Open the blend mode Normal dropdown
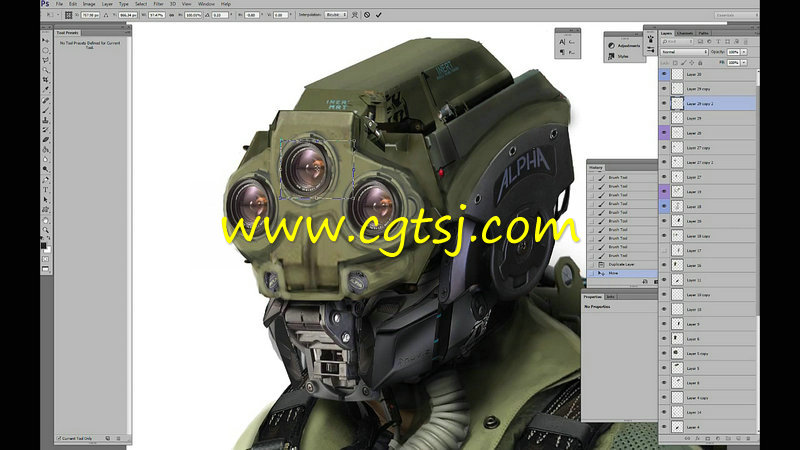The image size is (800, 450). point(684,52)
